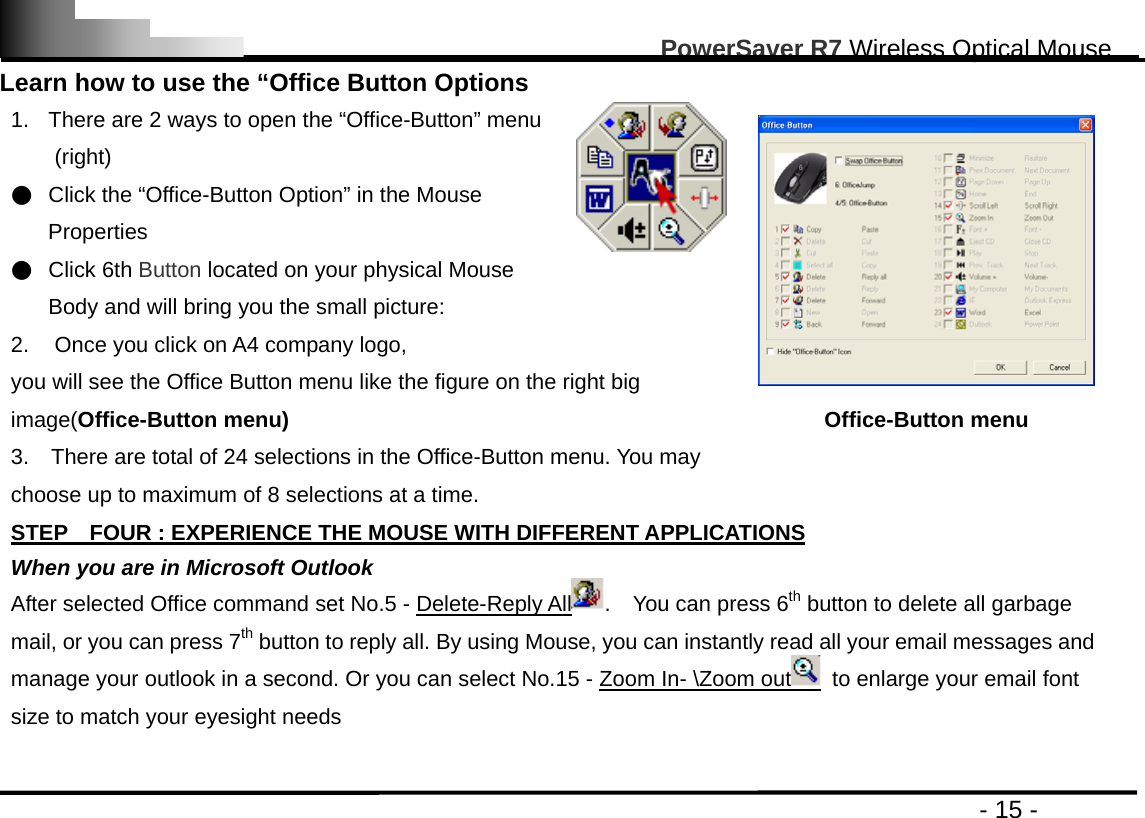Click the "Scroll Right" label in row 14

(1041, 205)
